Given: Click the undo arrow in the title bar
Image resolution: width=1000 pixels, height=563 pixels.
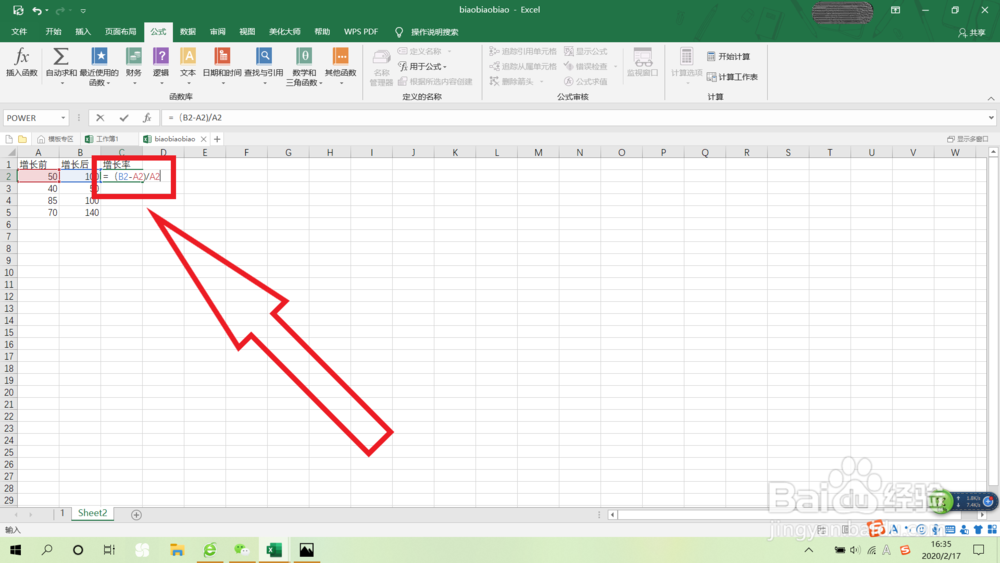Looking at the screenshot, I should 37,10.
